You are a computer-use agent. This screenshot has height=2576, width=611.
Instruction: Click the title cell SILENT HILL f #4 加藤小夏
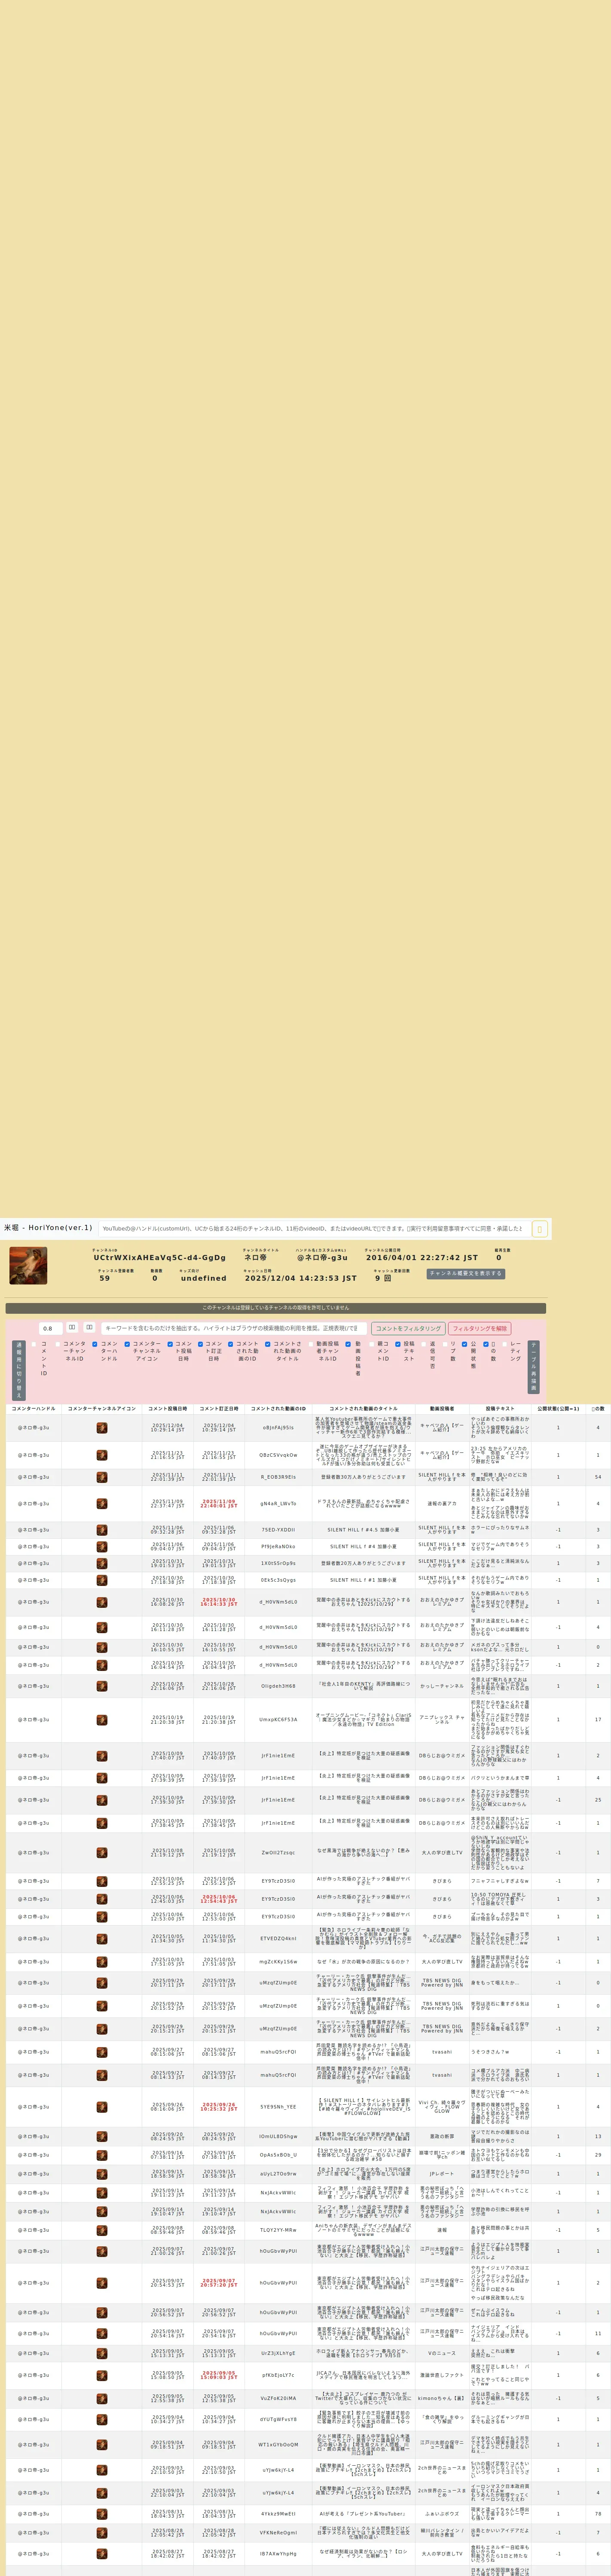click(x=363, y=1546)
